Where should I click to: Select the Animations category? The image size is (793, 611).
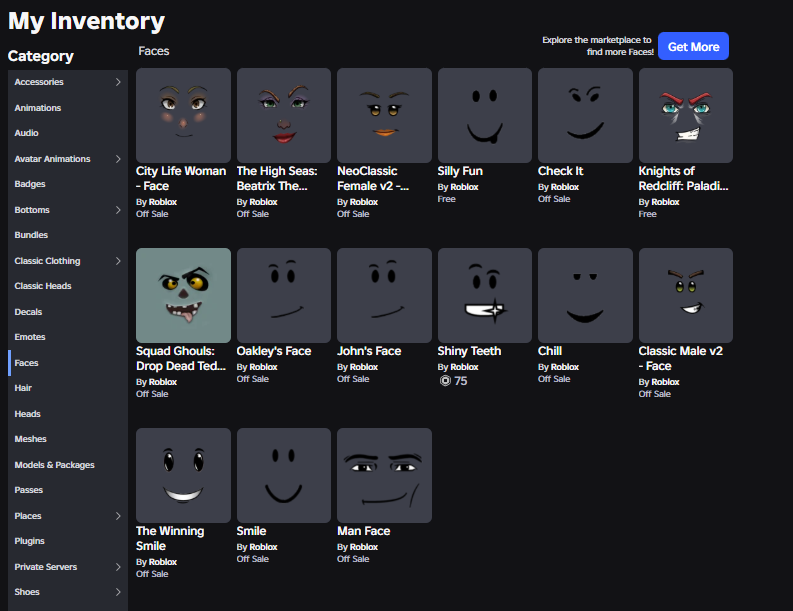coord(68,108)
